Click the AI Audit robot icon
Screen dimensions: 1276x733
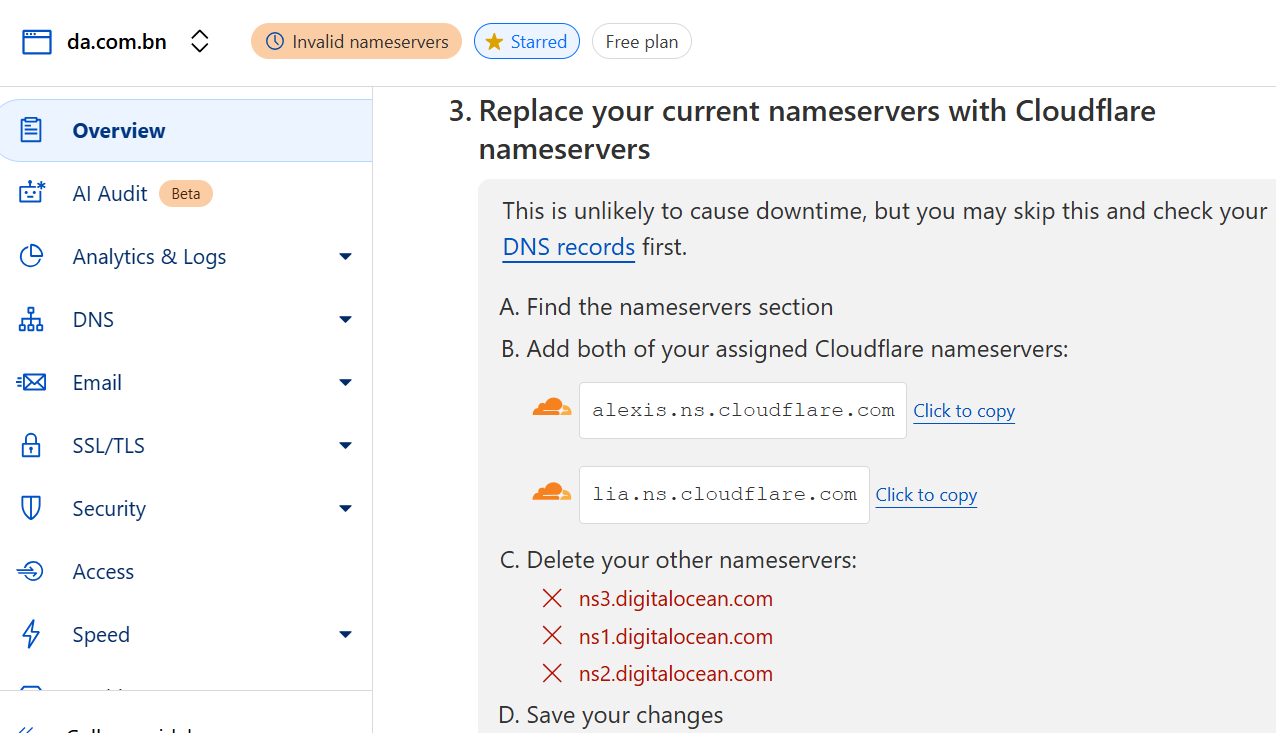pyautogui.click(x=32, y=193)
